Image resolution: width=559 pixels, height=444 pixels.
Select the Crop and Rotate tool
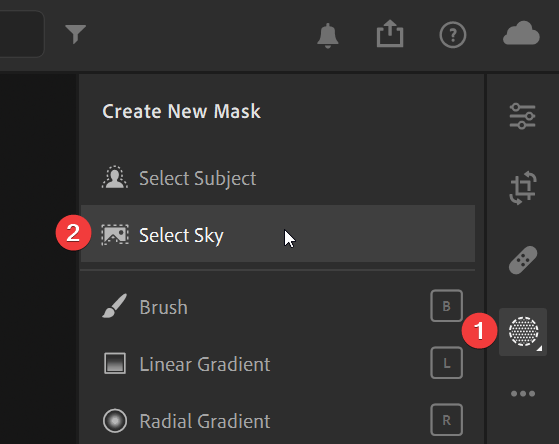[x=523, y=188]
